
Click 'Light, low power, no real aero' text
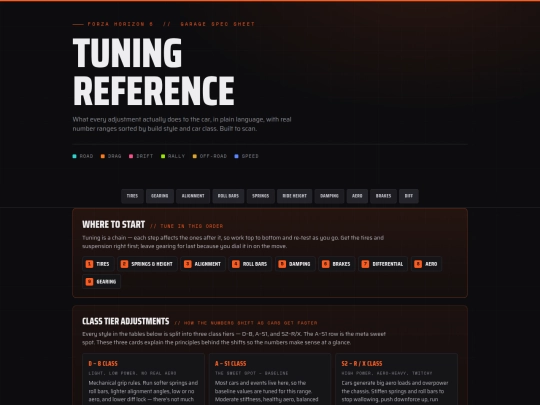point(133,373)
